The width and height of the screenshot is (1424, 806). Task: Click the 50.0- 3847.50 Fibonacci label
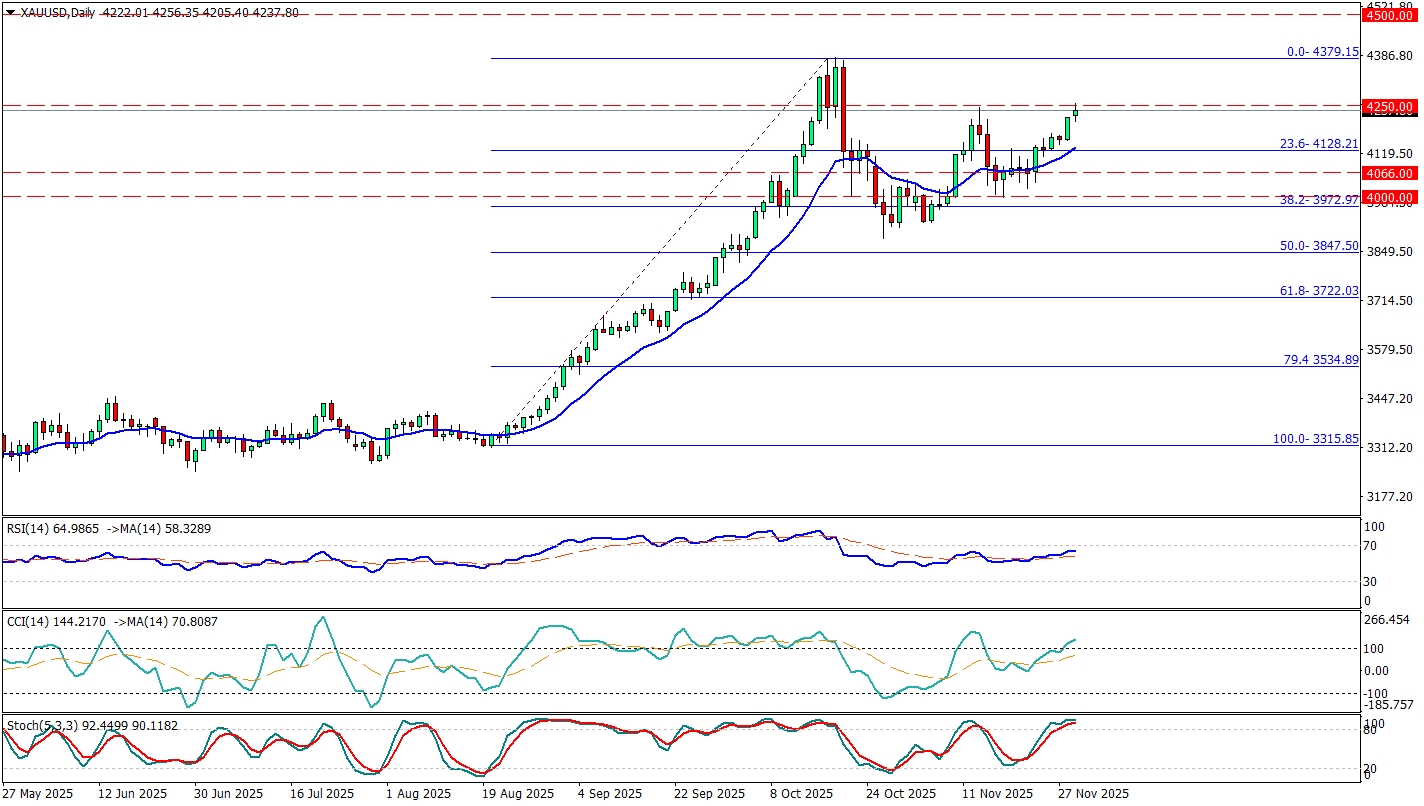coord(1318,245)
